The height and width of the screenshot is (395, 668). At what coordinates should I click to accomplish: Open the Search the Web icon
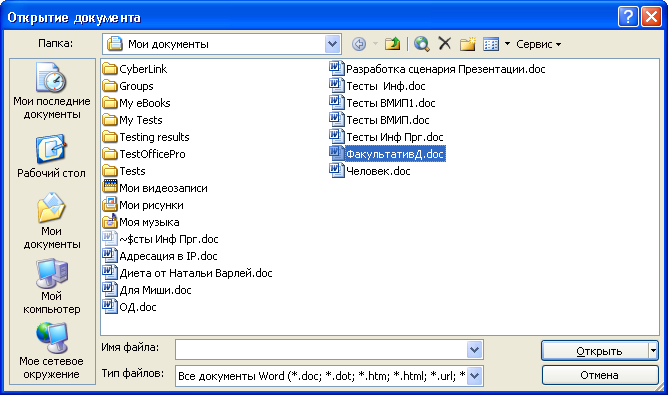[x=421, y=44]
